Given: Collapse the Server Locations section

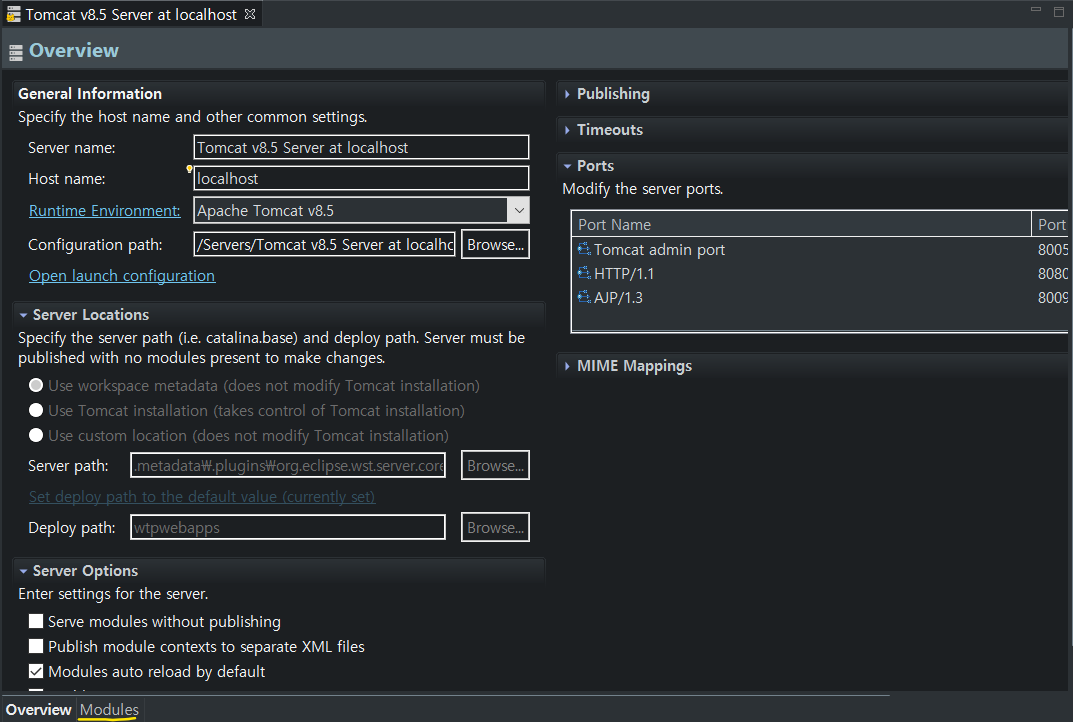Looking at the screenshot, I should pos(23,315).
